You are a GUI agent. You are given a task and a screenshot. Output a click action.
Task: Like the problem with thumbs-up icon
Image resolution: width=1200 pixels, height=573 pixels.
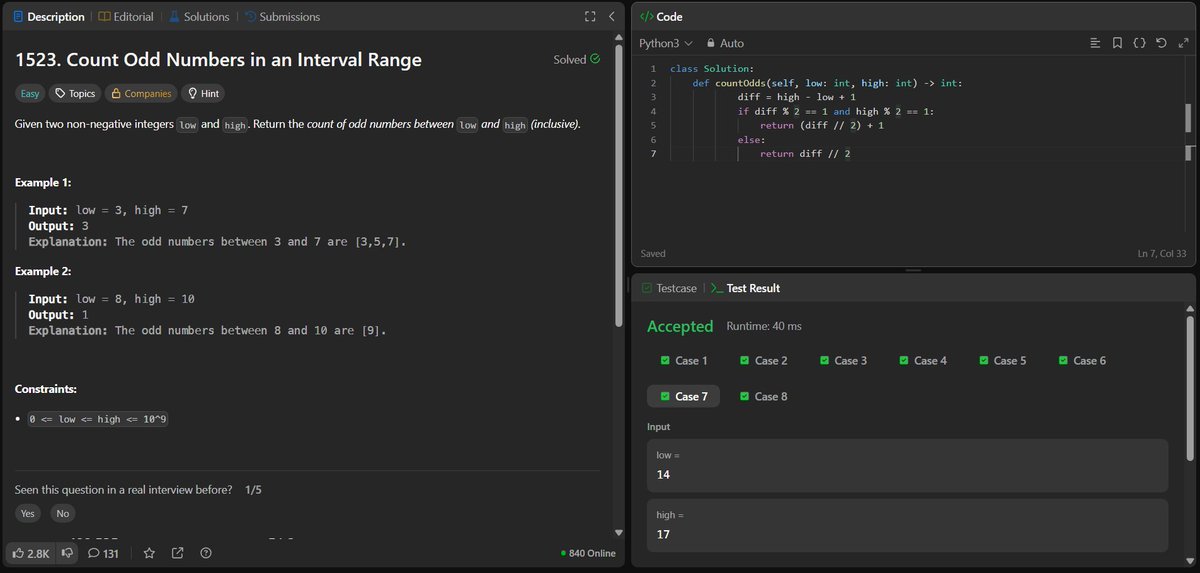tap(30, 553)
